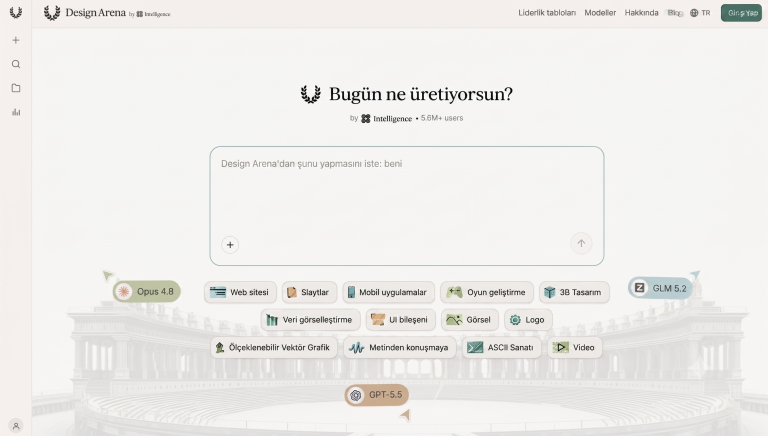Open the folder icon in the sidebar
The height and width of the screenshot is (436, 768).
pyautogui.click(x=16, y=88)
